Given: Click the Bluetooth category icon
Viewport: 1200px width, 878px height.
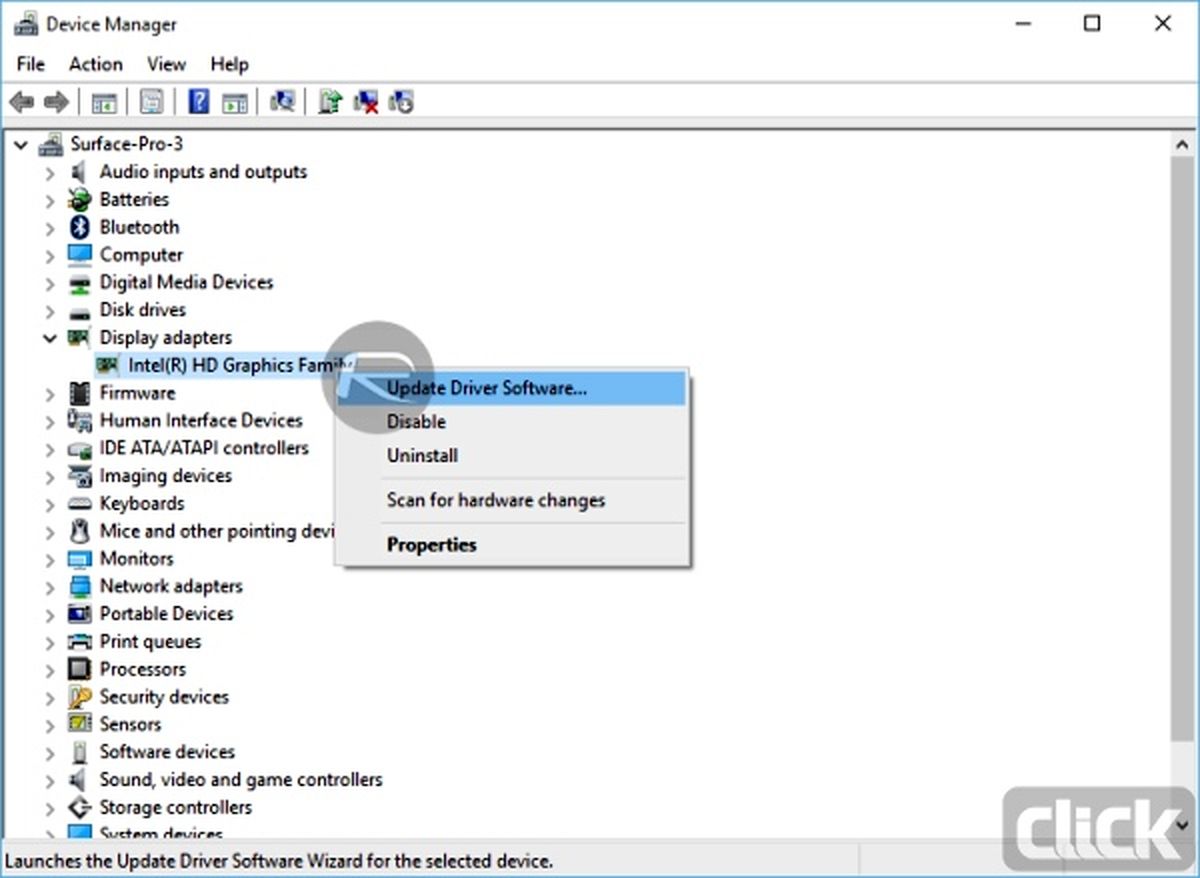Looking at the screenshot, I should pyautogui.click(x=80, y=227).
